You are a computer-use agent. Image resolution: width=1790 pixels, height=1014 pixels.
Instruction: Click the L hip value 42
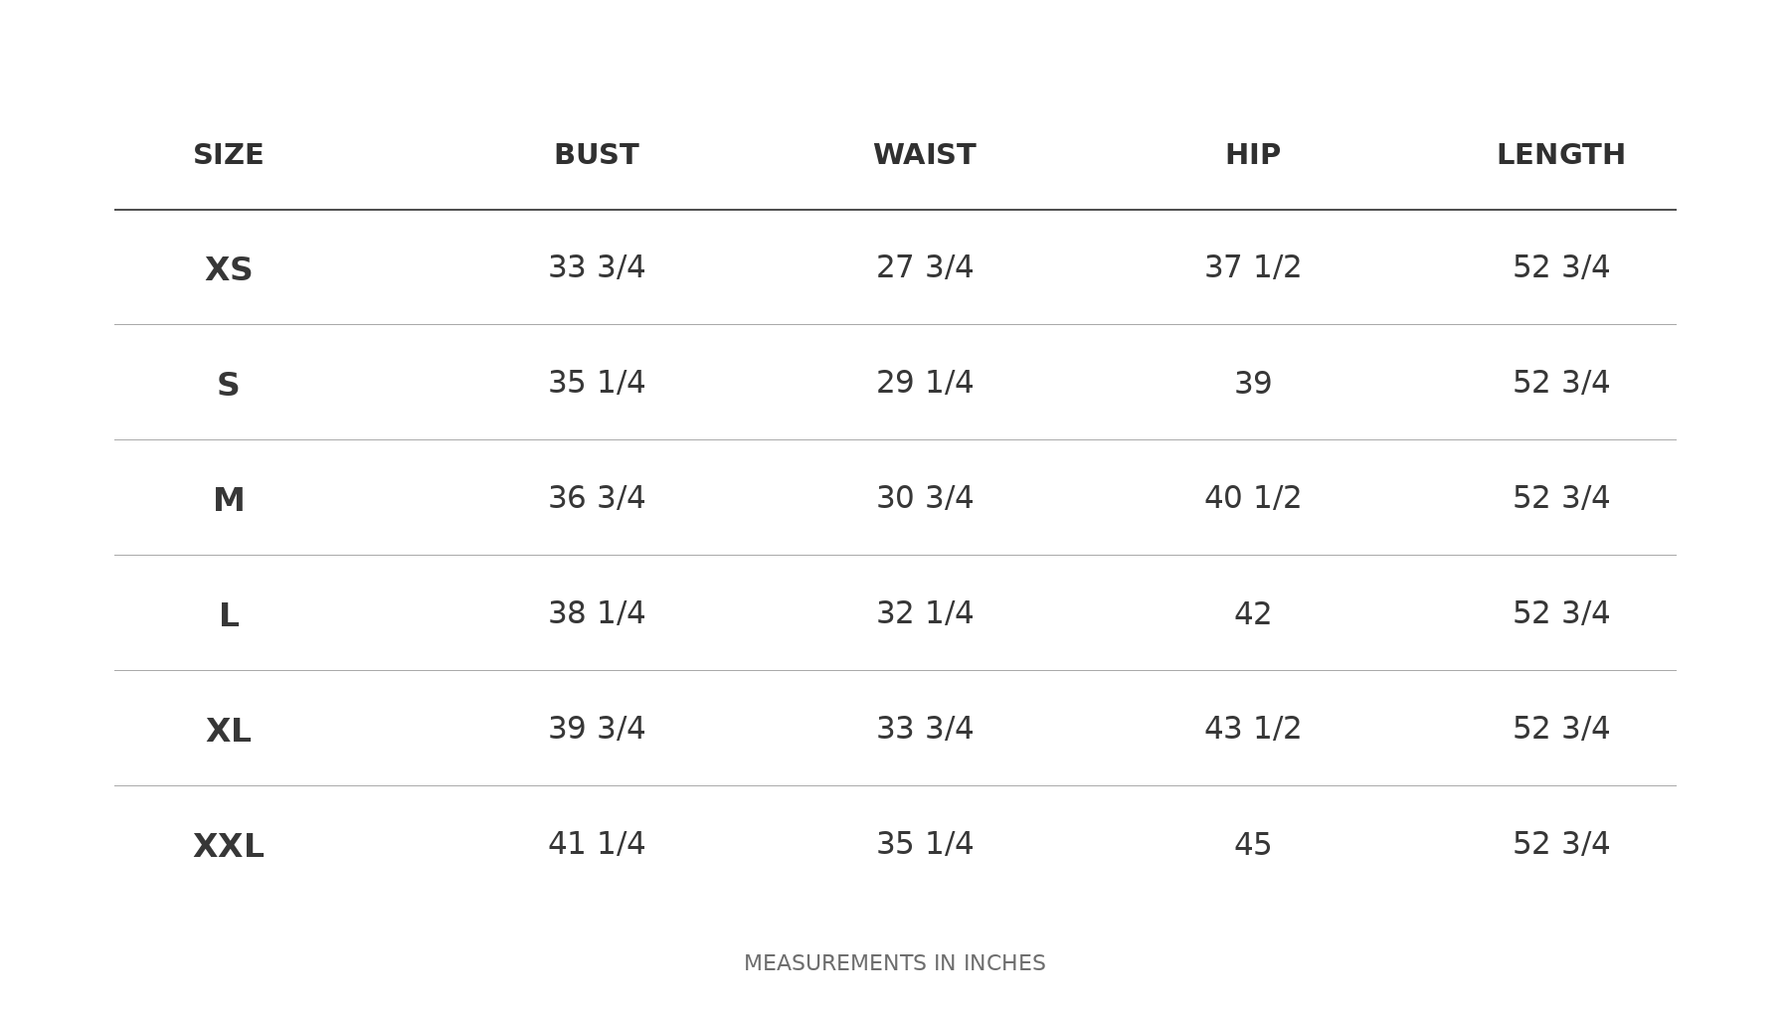1252,614
